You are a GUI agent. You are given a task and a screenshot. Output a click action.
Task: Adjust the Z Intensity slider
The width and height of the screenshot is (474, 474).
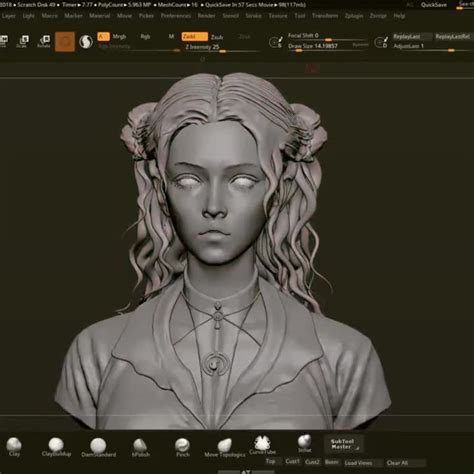click(222, 48)
